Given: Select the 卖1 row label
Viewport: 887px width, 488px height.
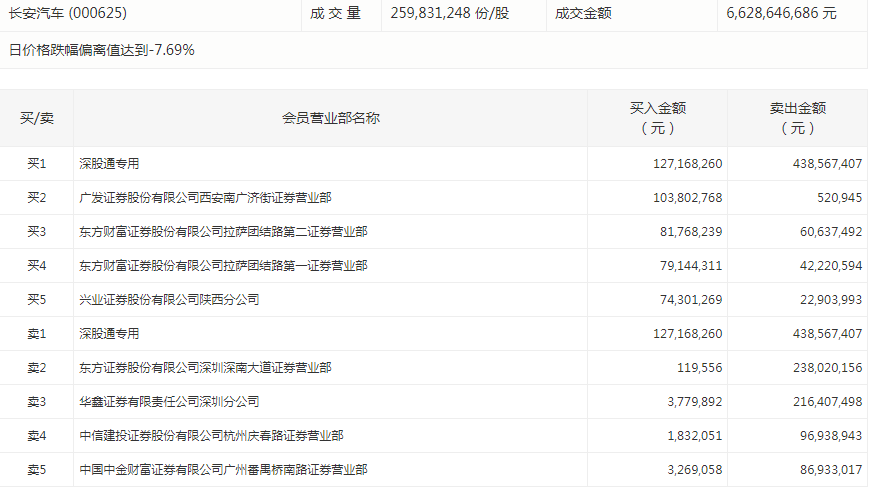Looking at the screenshot, I should tap(37, 334).
